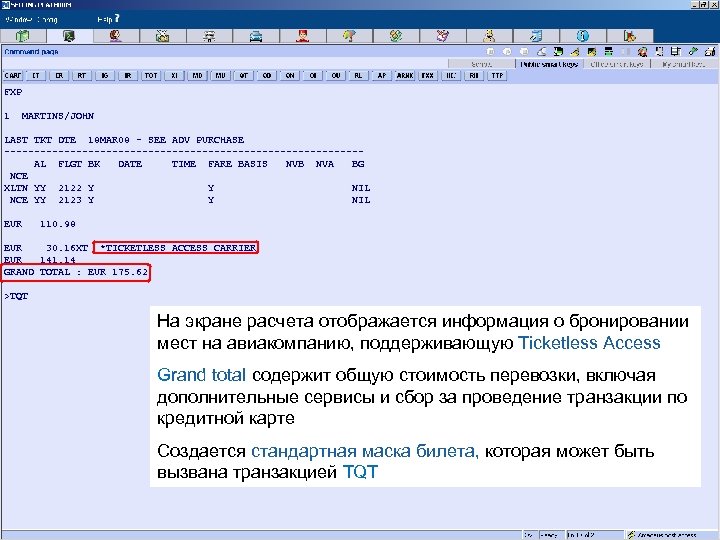Open the green book module tab
Image resolution: width=720 pixels, height=540 pixels.
(x=23, y=36)
